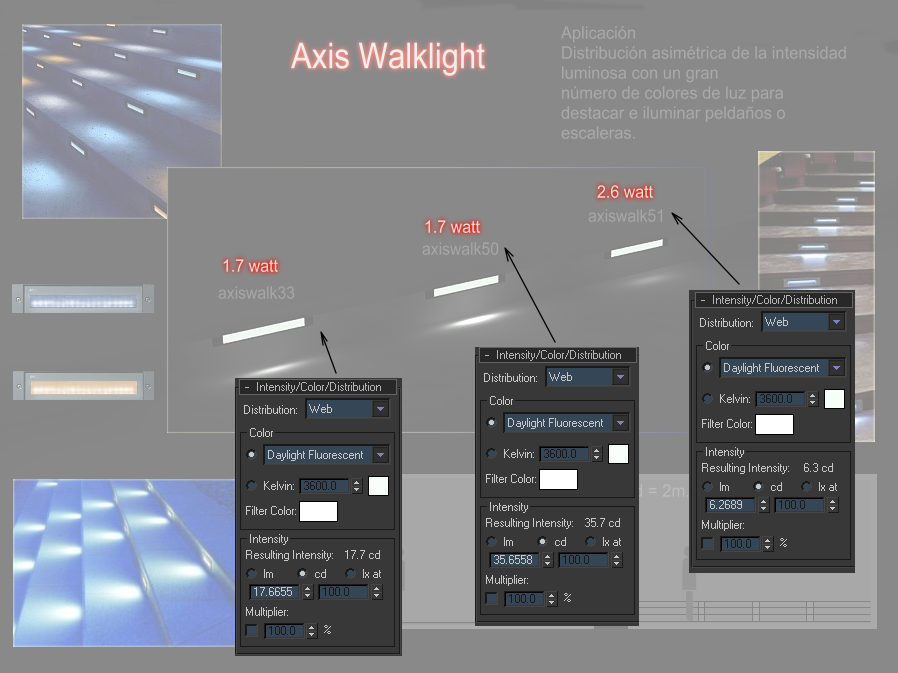Click the Kelvin 3600.0 field in the 35.7 cd panel
Screen dimensions: 898x673
(x=564, y=454)
